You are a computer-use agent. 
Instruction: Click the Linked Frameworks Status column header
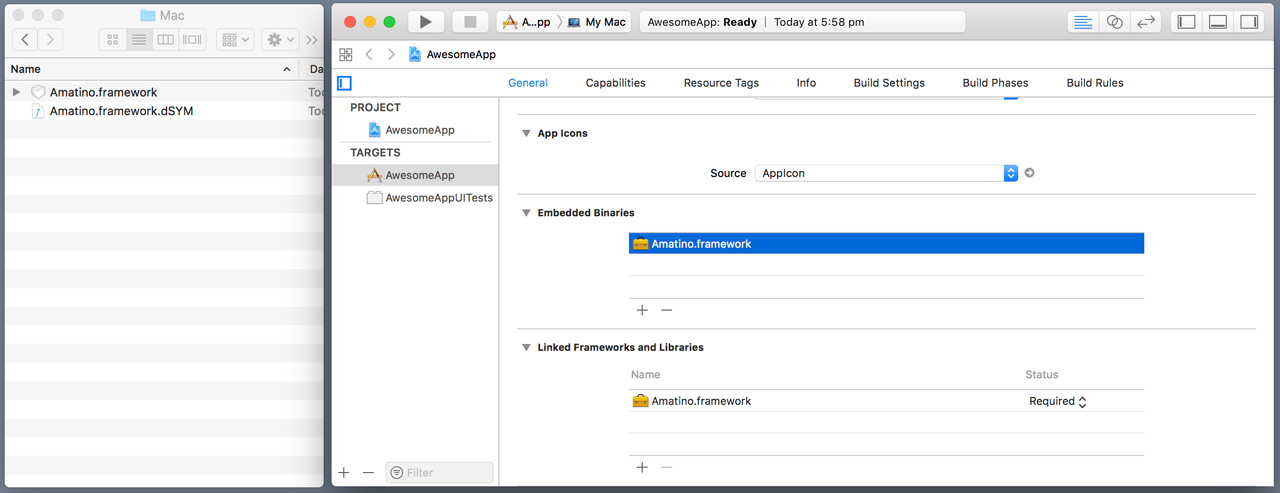coord(1041,375)
